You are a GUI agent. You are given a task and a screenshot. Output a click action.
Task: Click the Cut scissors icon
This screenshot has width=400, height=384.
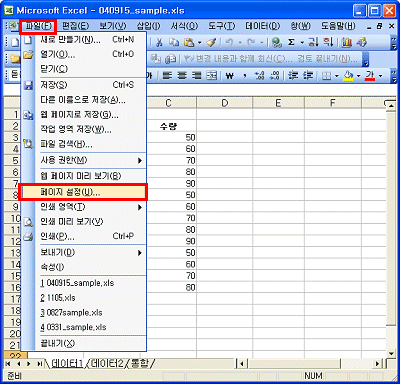[160, 42]
